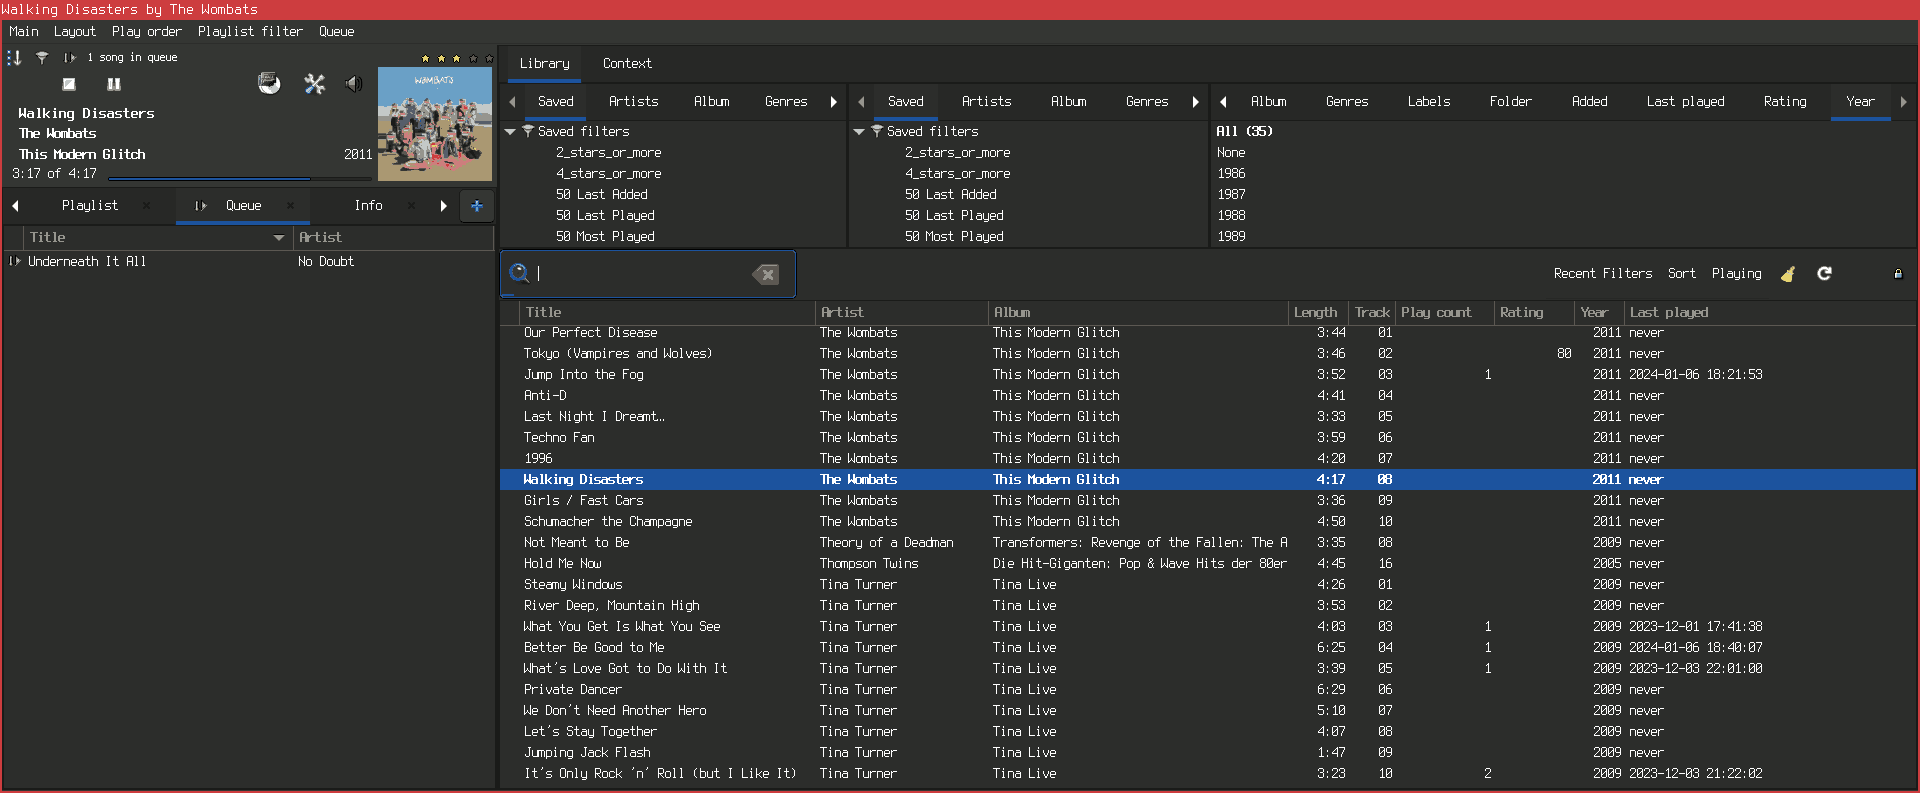Collapse 'Saved filters' tree in first pane
The image size is (1920, 793).
click(x=510, y=131)
